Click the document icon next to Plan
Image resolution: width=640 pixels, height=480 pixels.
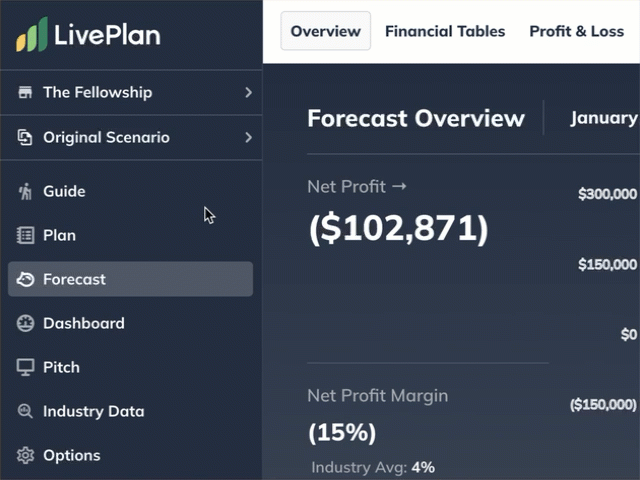tap(25, 235)
